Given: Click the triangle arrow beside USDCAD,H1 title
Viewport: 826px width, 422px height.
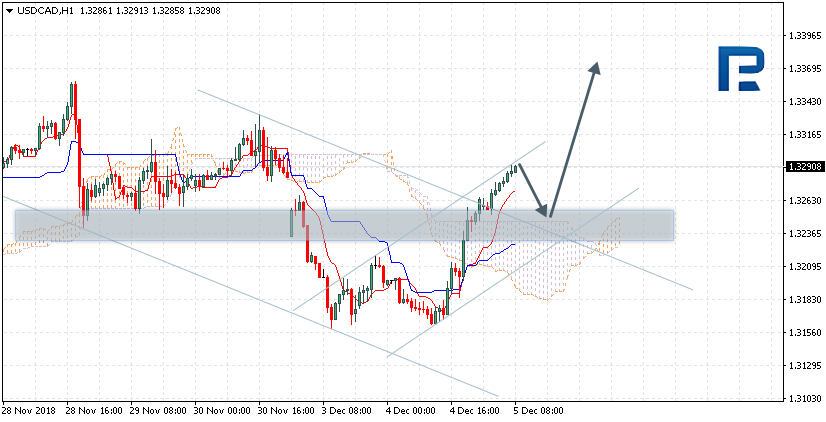Looking at the screenshot, I should pyautogui.click(x=8, y=10).
